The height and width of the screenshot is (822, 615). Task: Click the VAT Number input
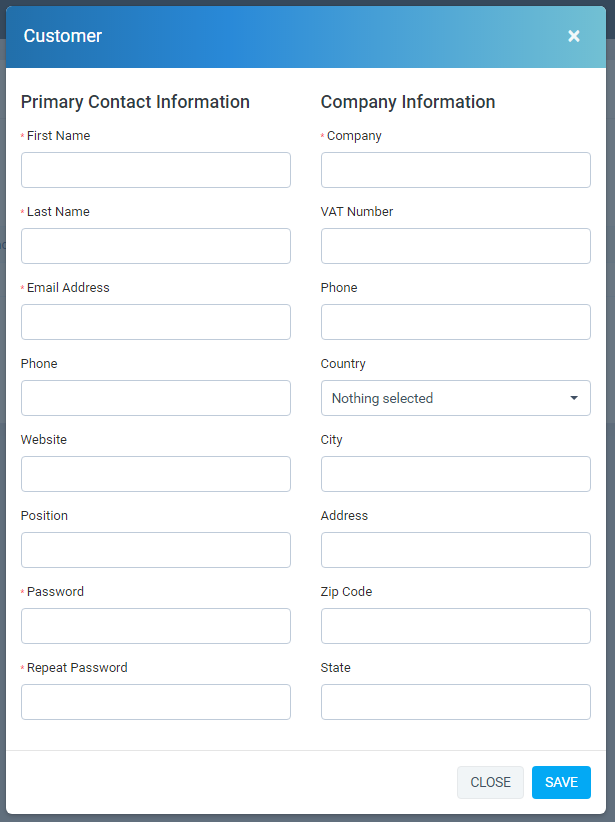pyautogui.click(x=455, y=246)
